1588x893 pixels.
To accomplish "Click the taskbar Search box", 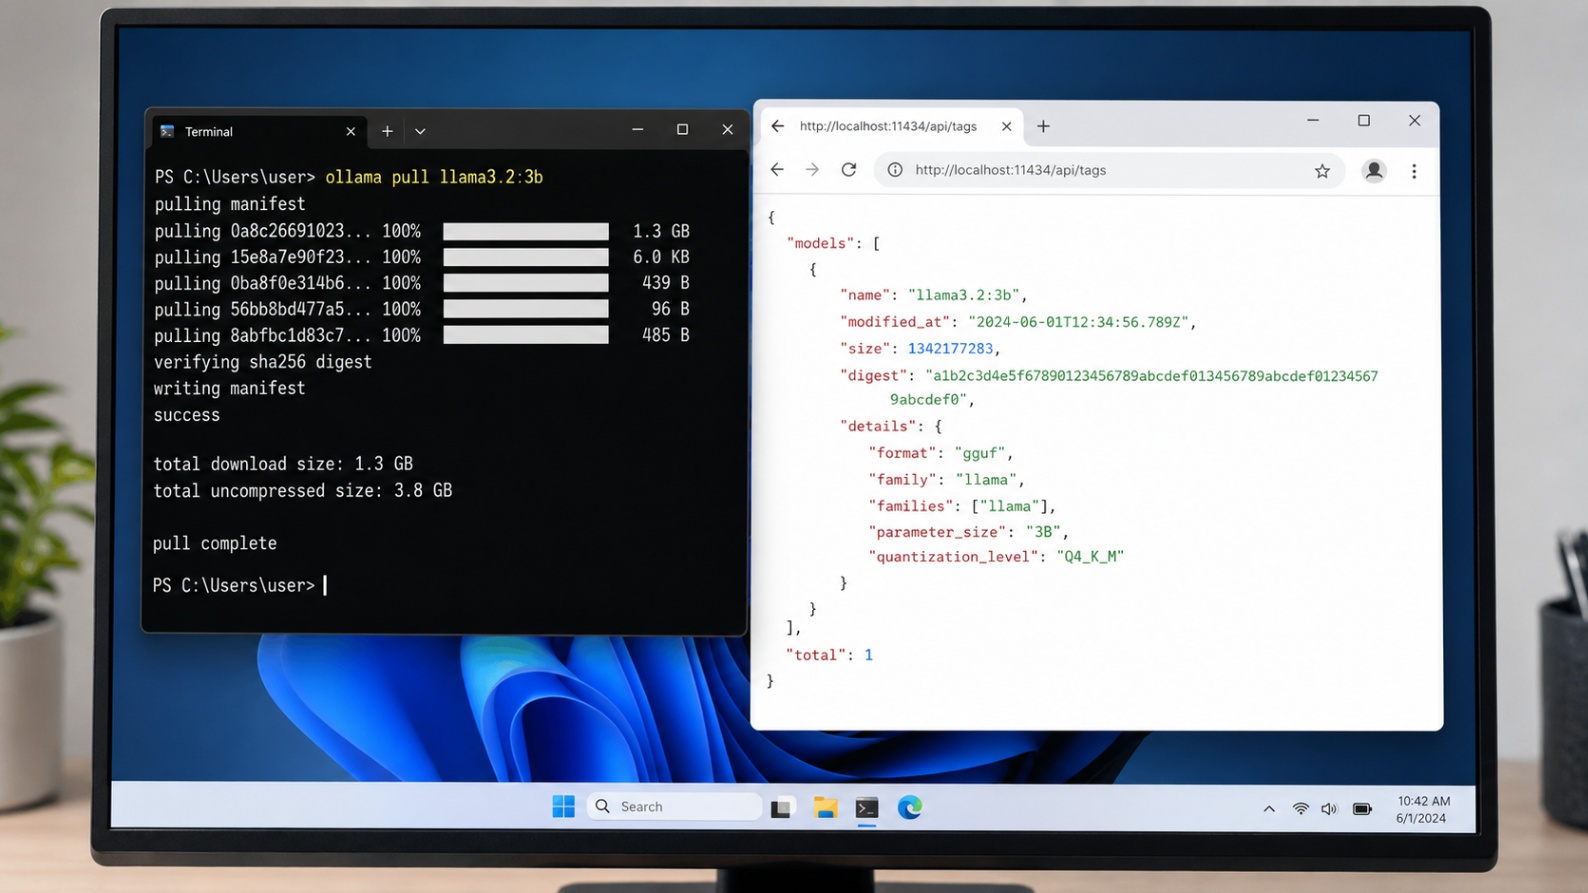I will [673, 807].
